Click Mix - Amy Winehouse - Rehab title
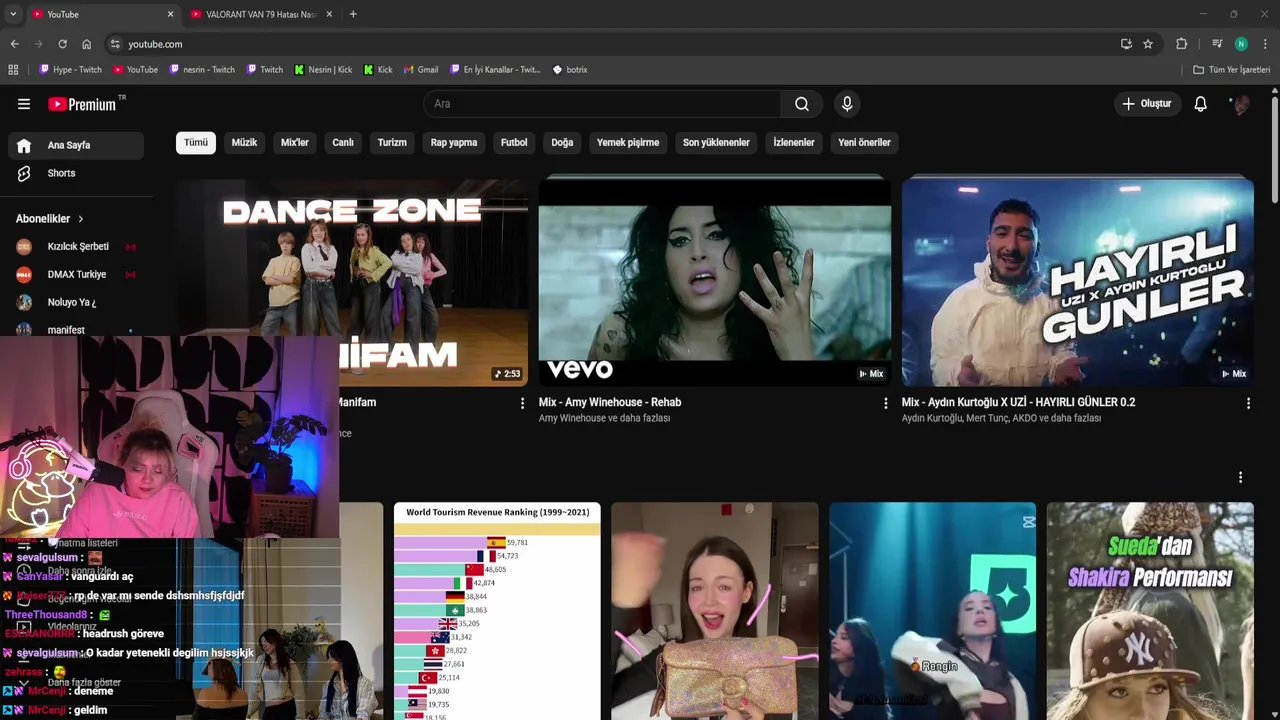 point(610,402)
